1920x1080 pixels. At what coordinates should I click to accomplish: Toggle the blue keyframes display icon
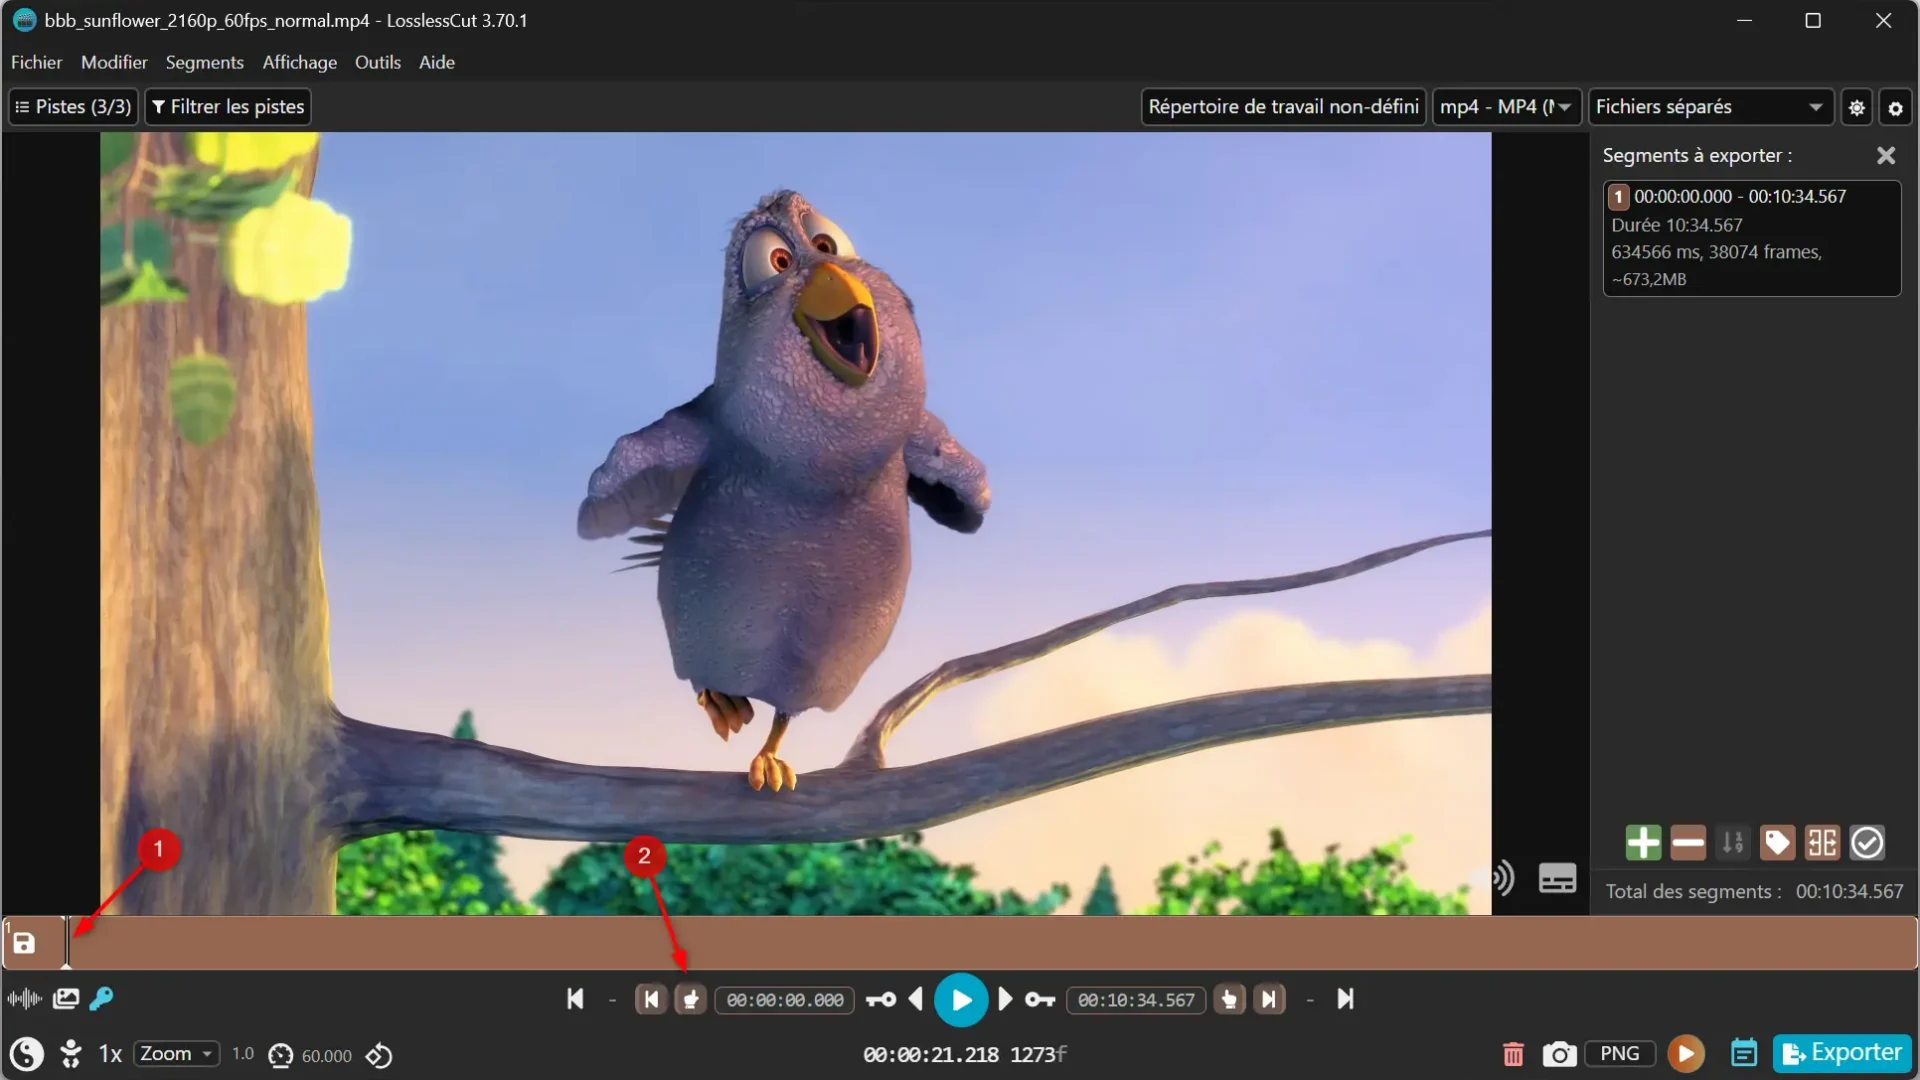pos(101,999)
